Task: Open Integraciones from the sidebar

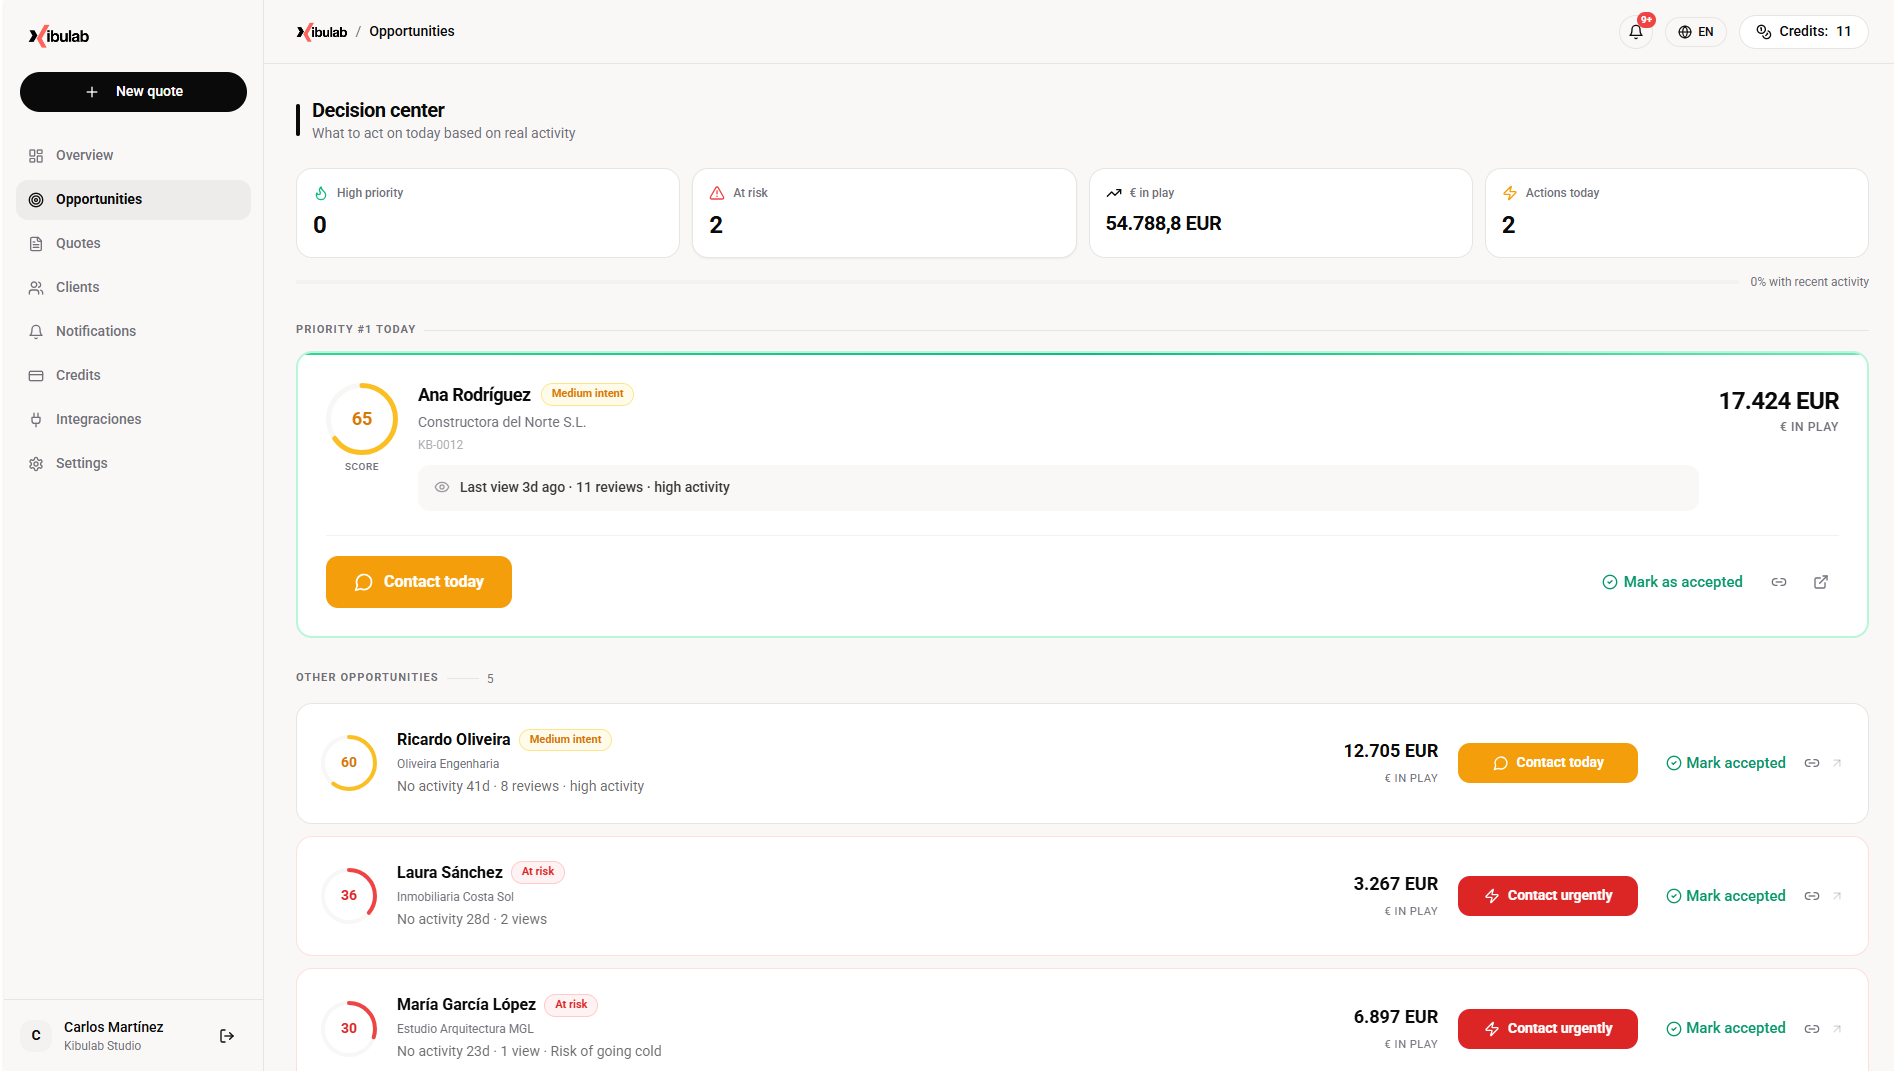Action: click(98, 419)
